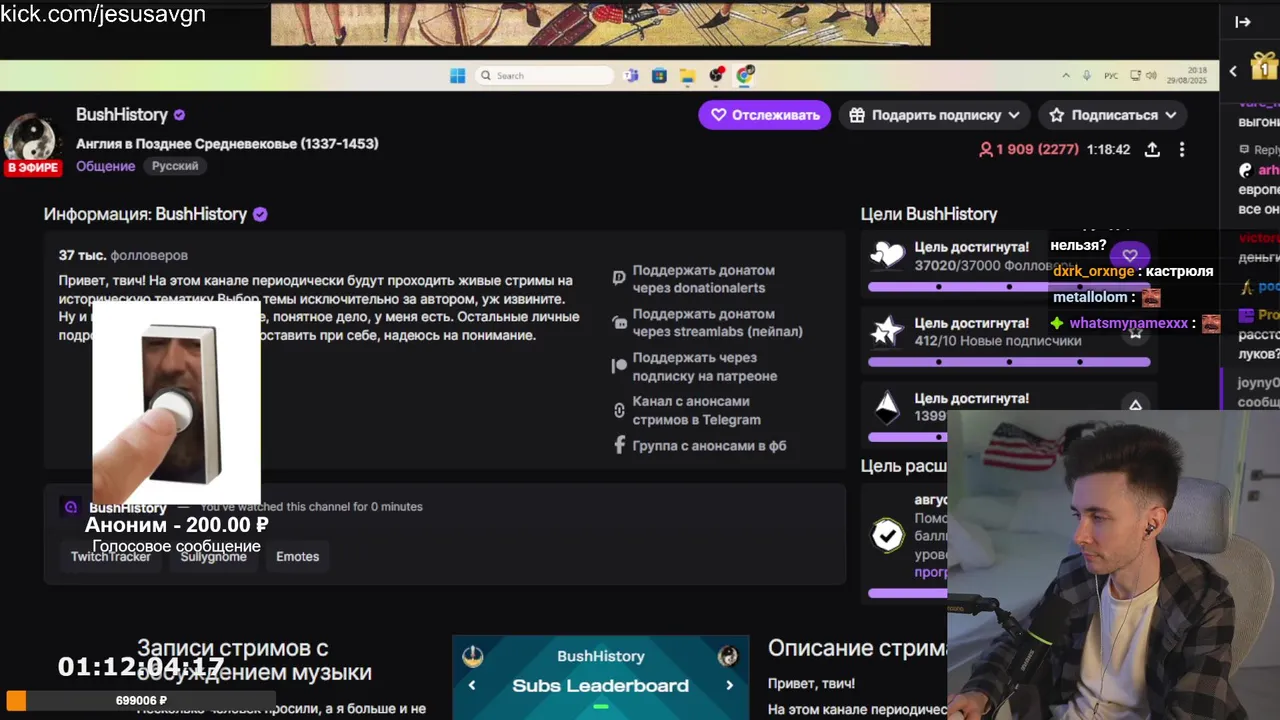1280x720 pixels.
Task: Open Канал с анонсами стримов в Telegram
Action: [x=696, y=410]
